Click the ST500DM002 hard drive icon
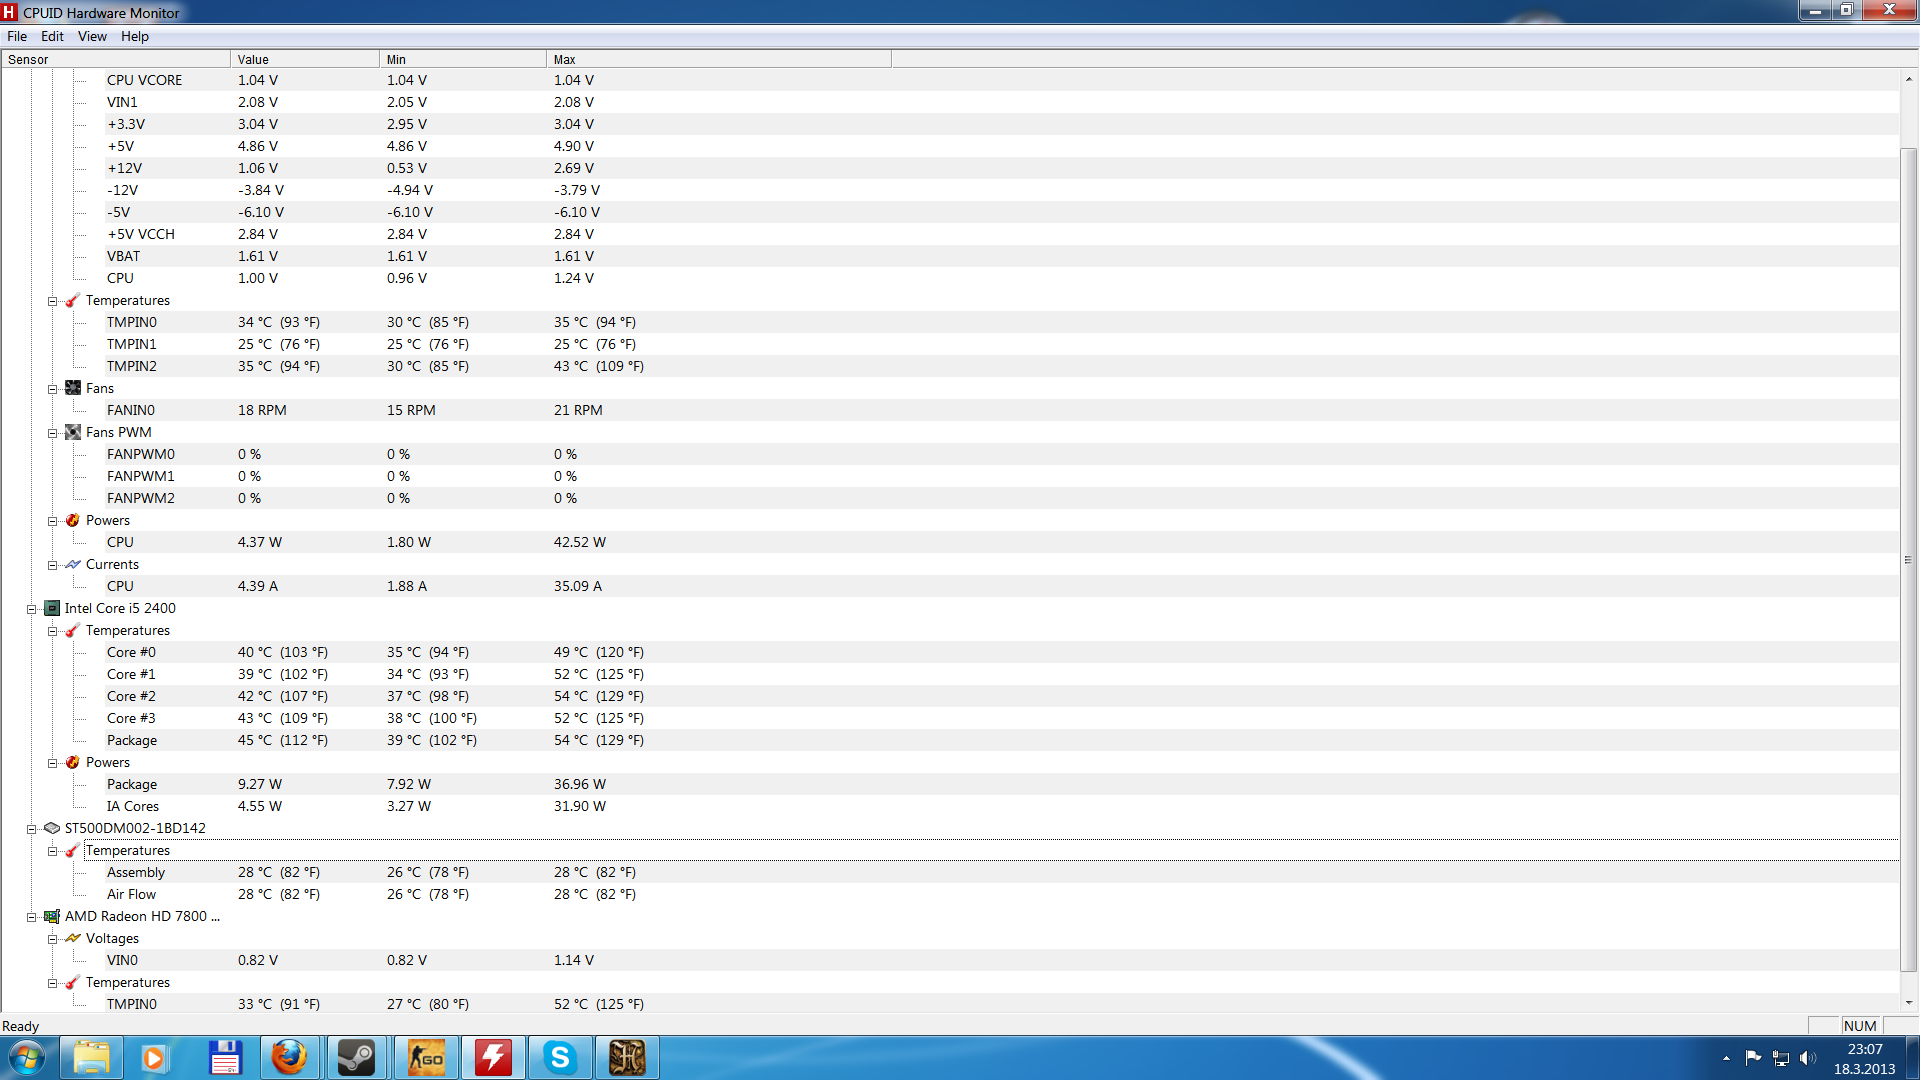 coord(52,828)
